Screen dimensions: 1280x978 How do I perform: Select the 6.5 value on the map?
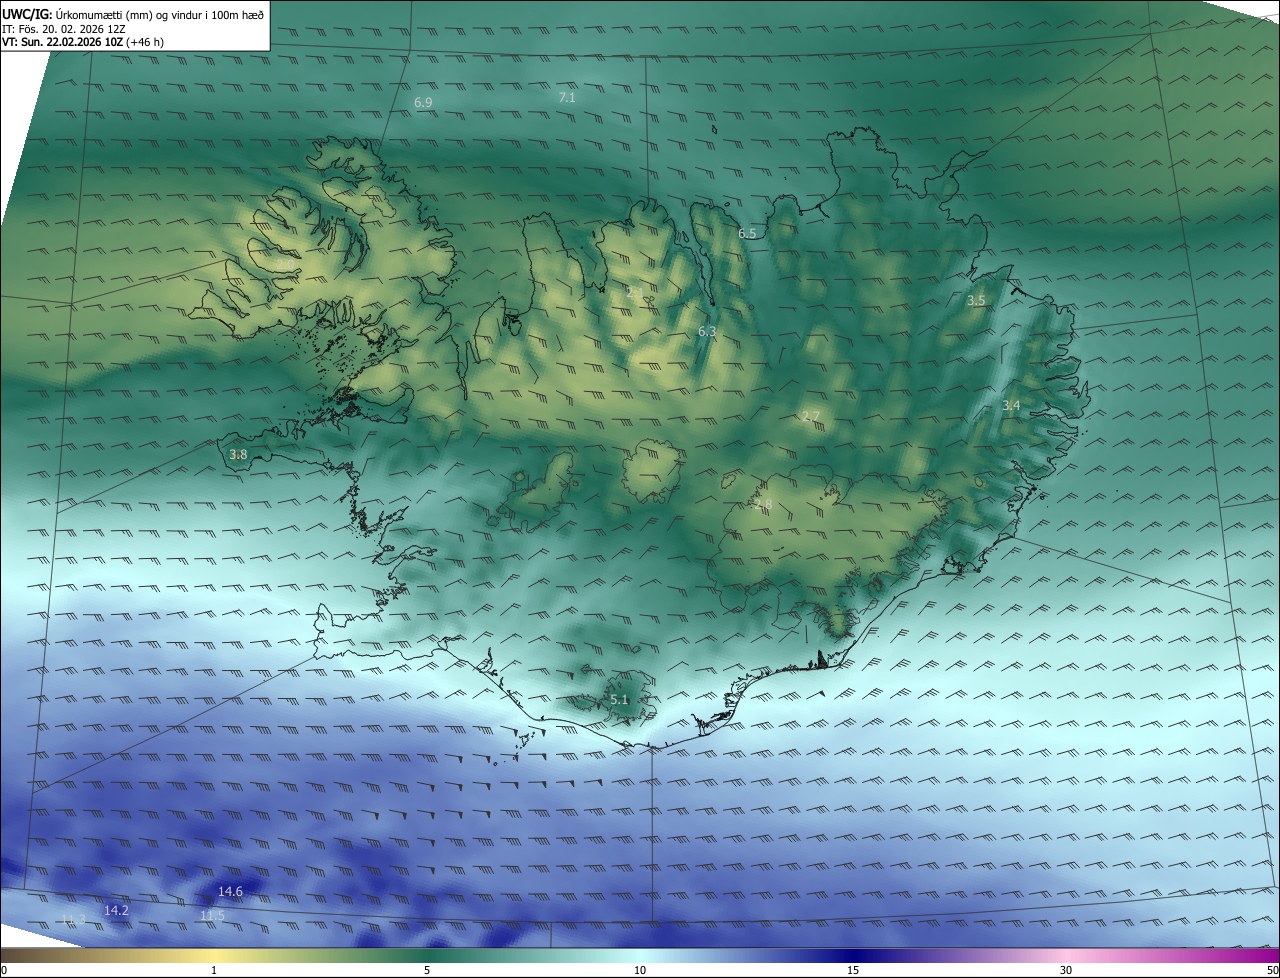[x=747, y=233]
